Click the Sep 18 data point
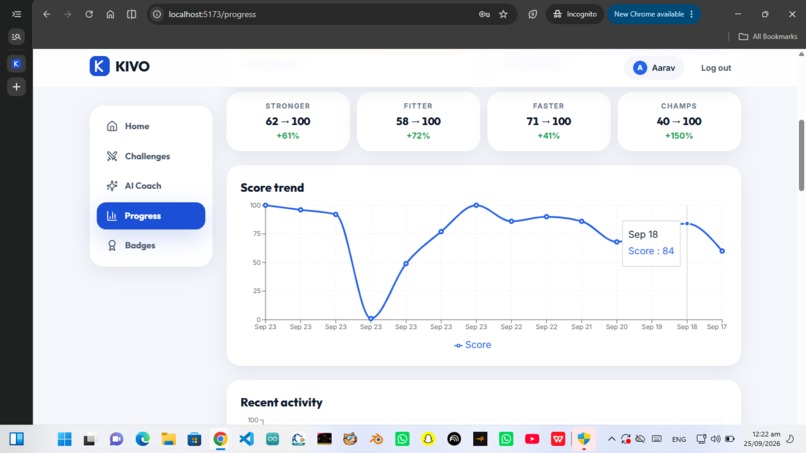 tap(687, 224)
